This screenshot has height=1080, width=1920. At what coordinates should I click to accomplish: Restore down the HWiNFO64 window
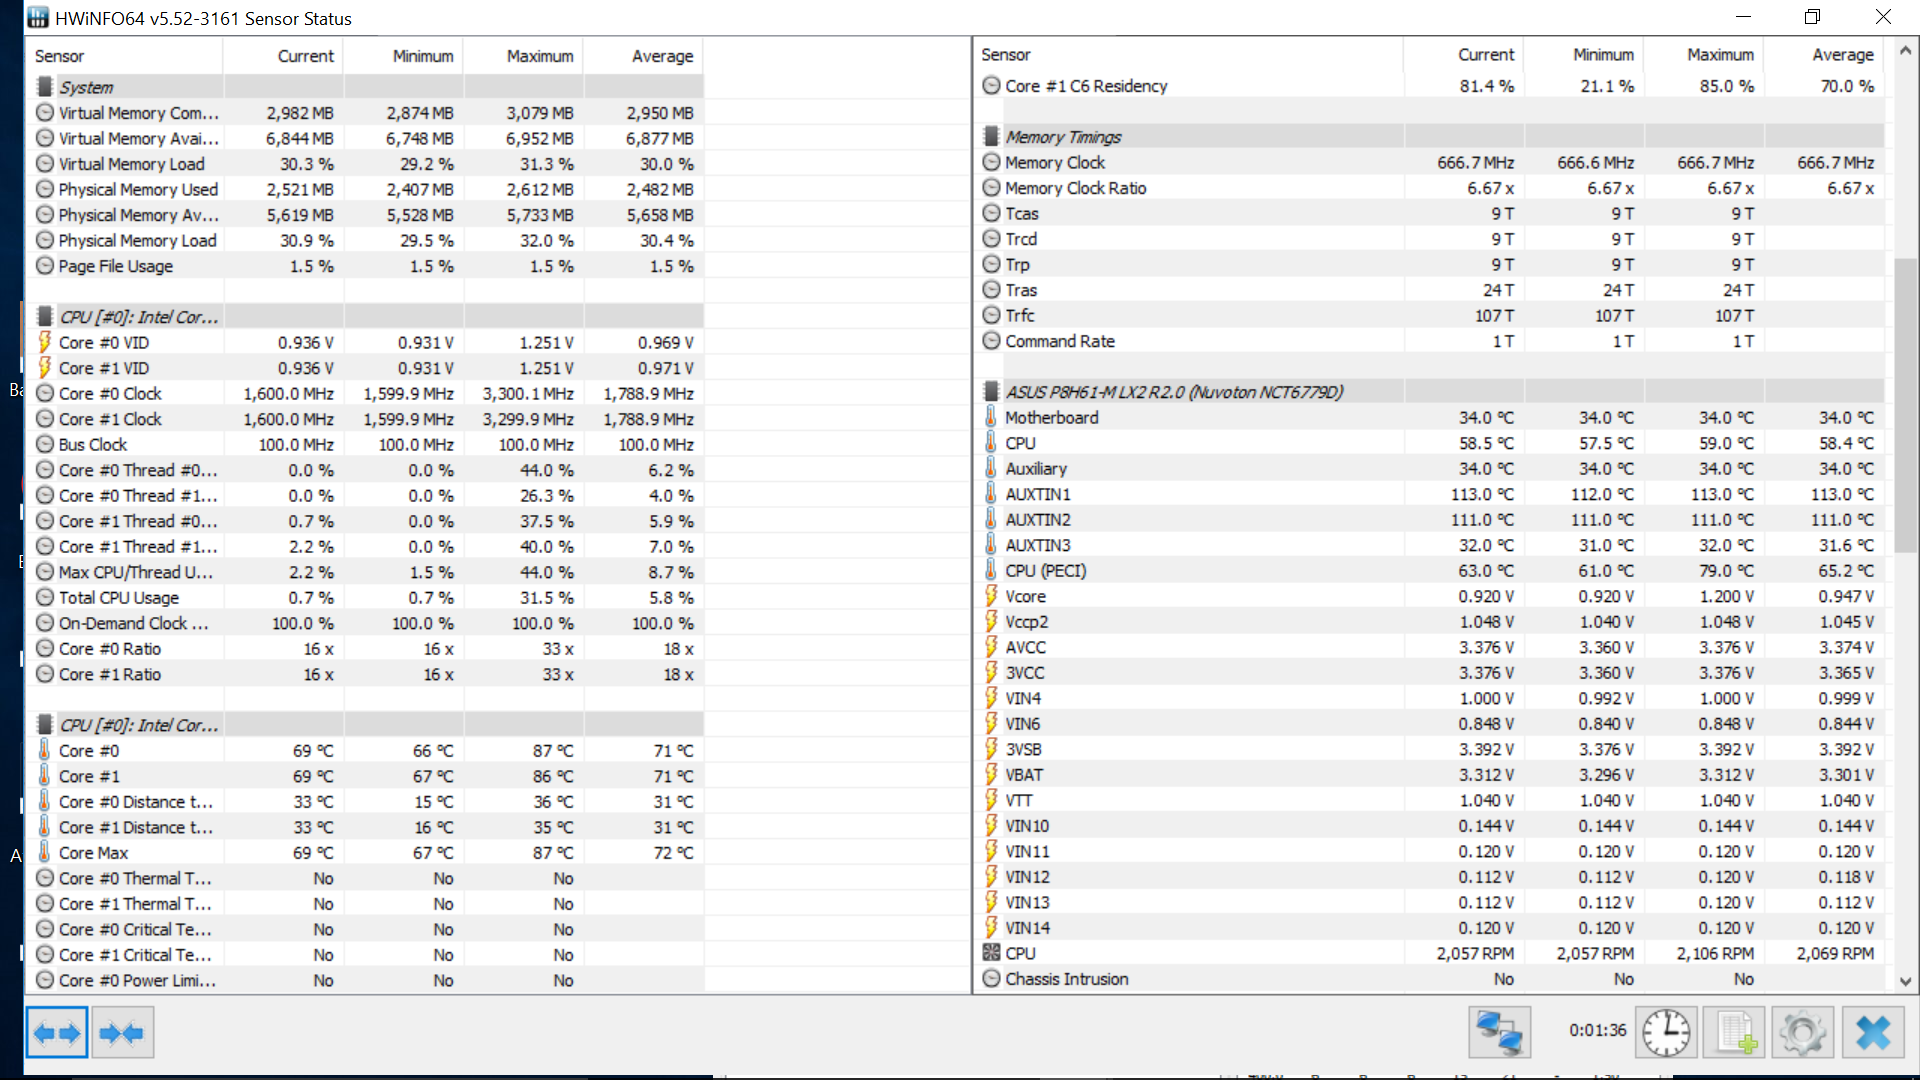pyautogui.click(x=1812, y=17)
